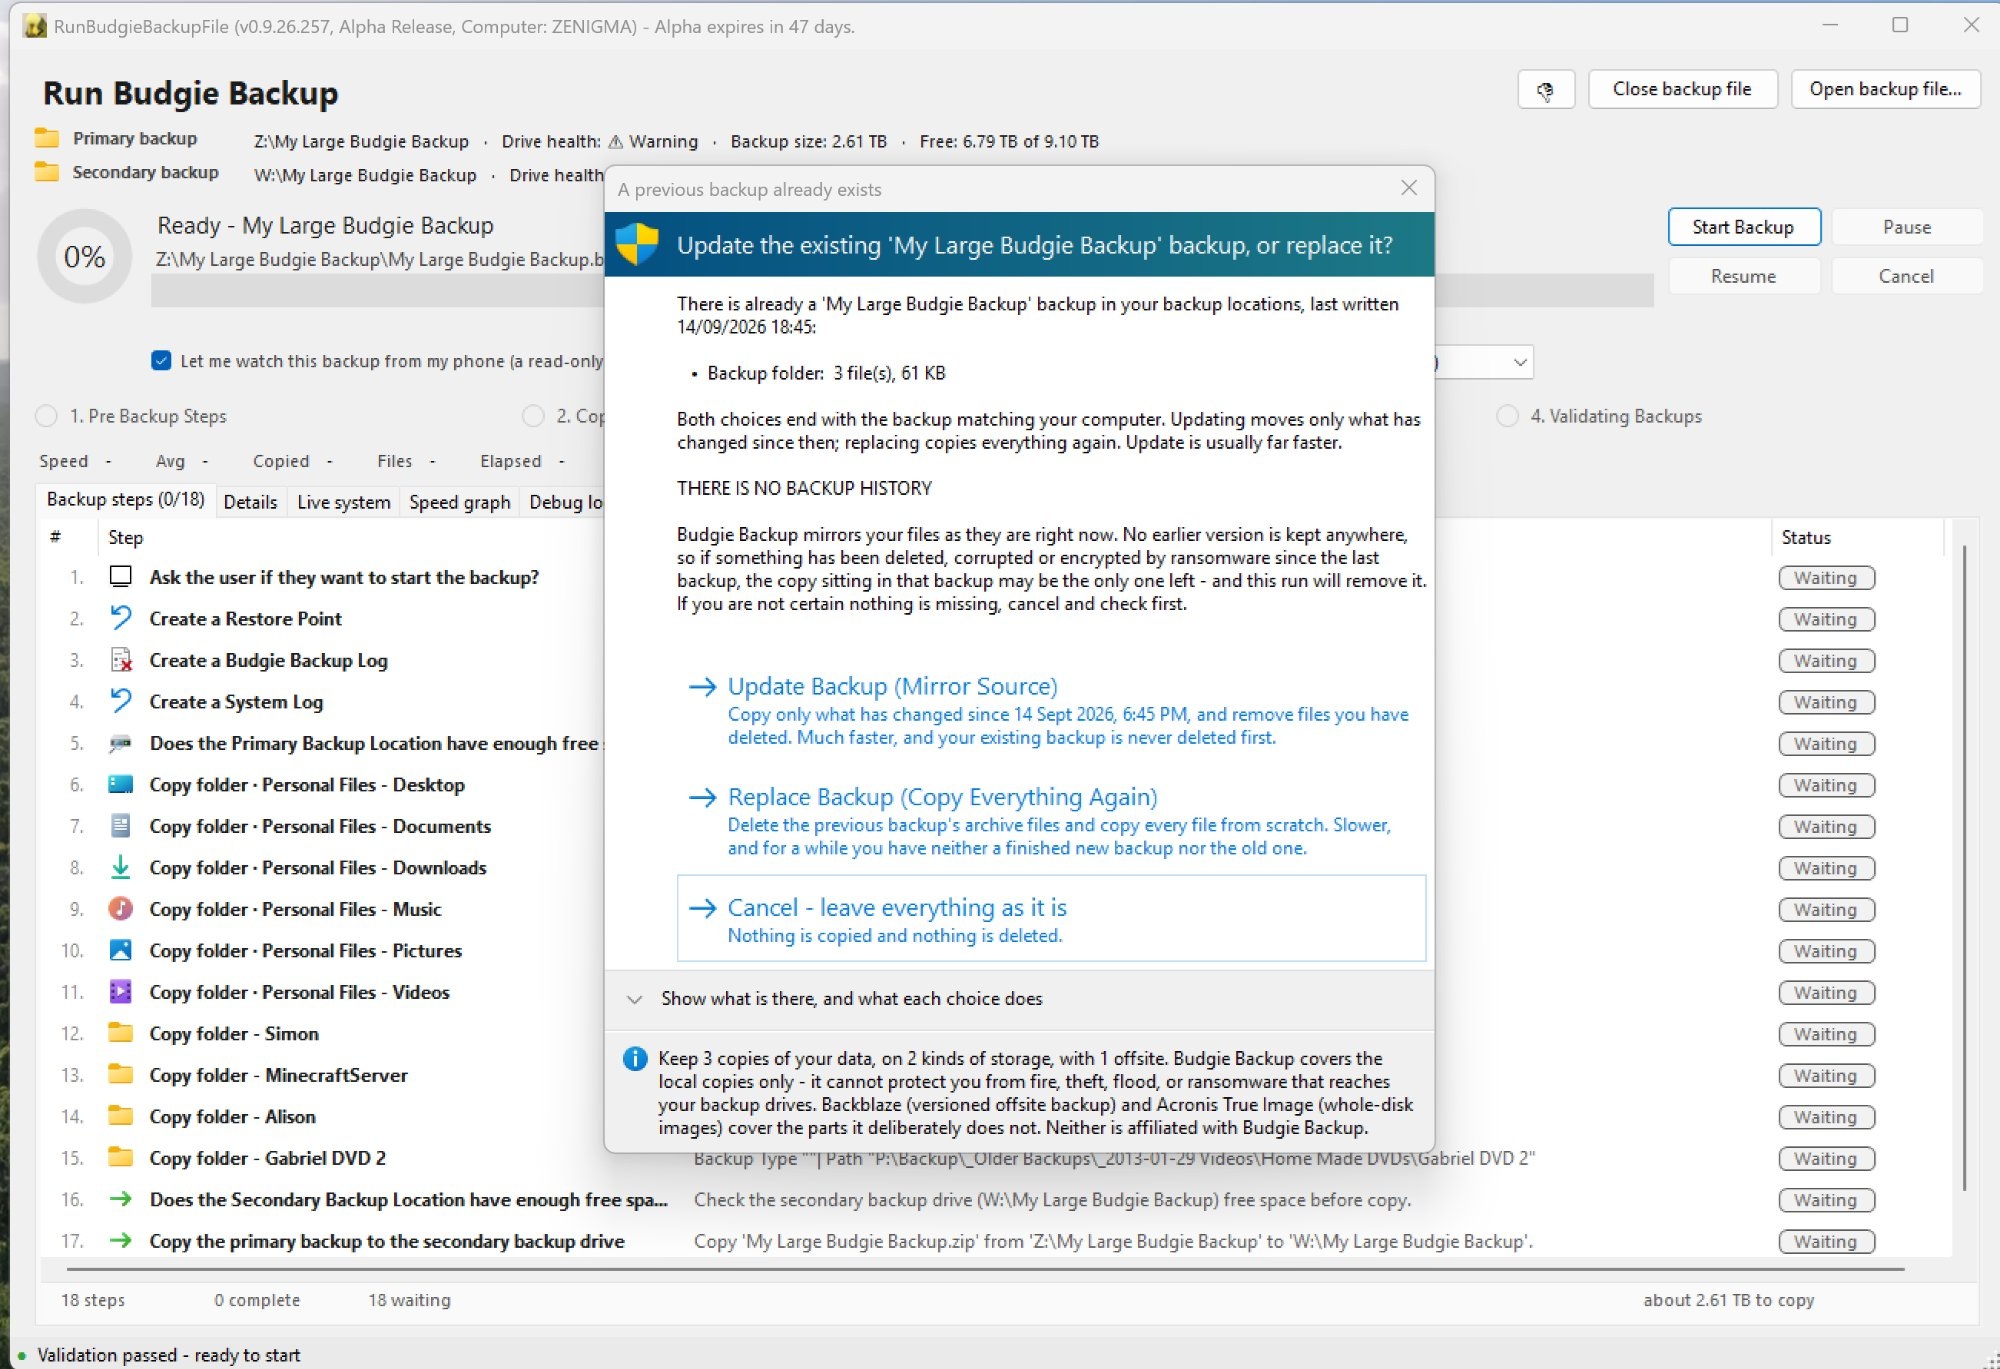Screen dimensions: 2000x1369
Task: Click the steps list vertical scrollbar
Action: (x=1964, y=868)
